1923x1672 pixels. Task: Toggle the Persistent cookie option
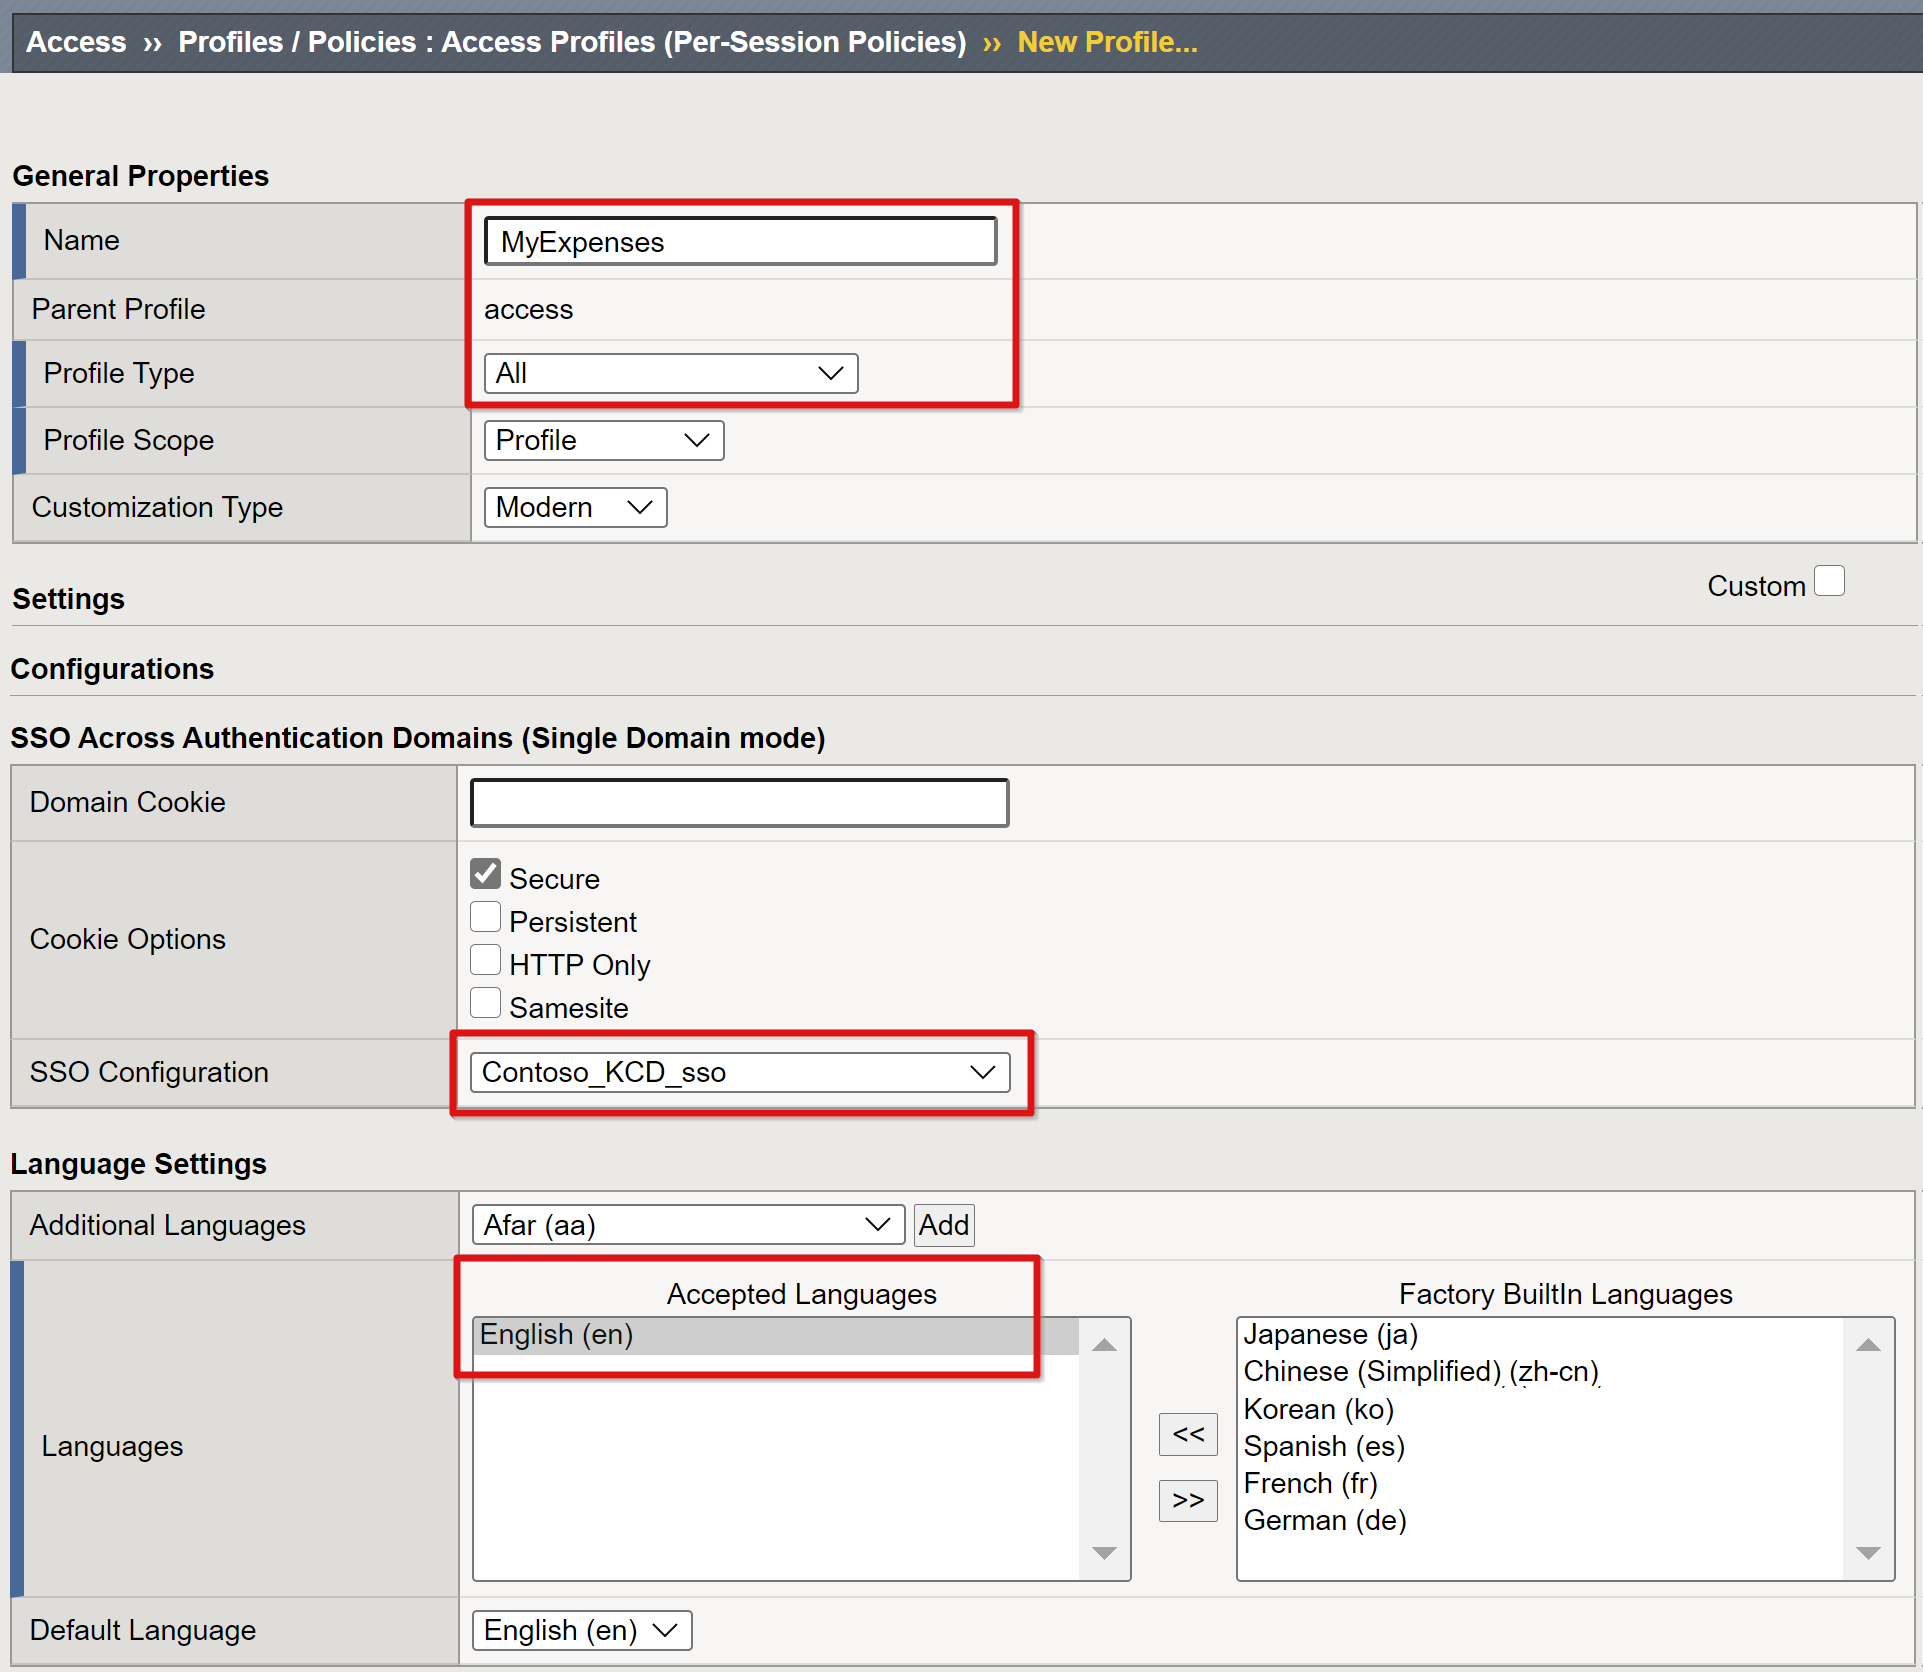[x=491, y=920]
